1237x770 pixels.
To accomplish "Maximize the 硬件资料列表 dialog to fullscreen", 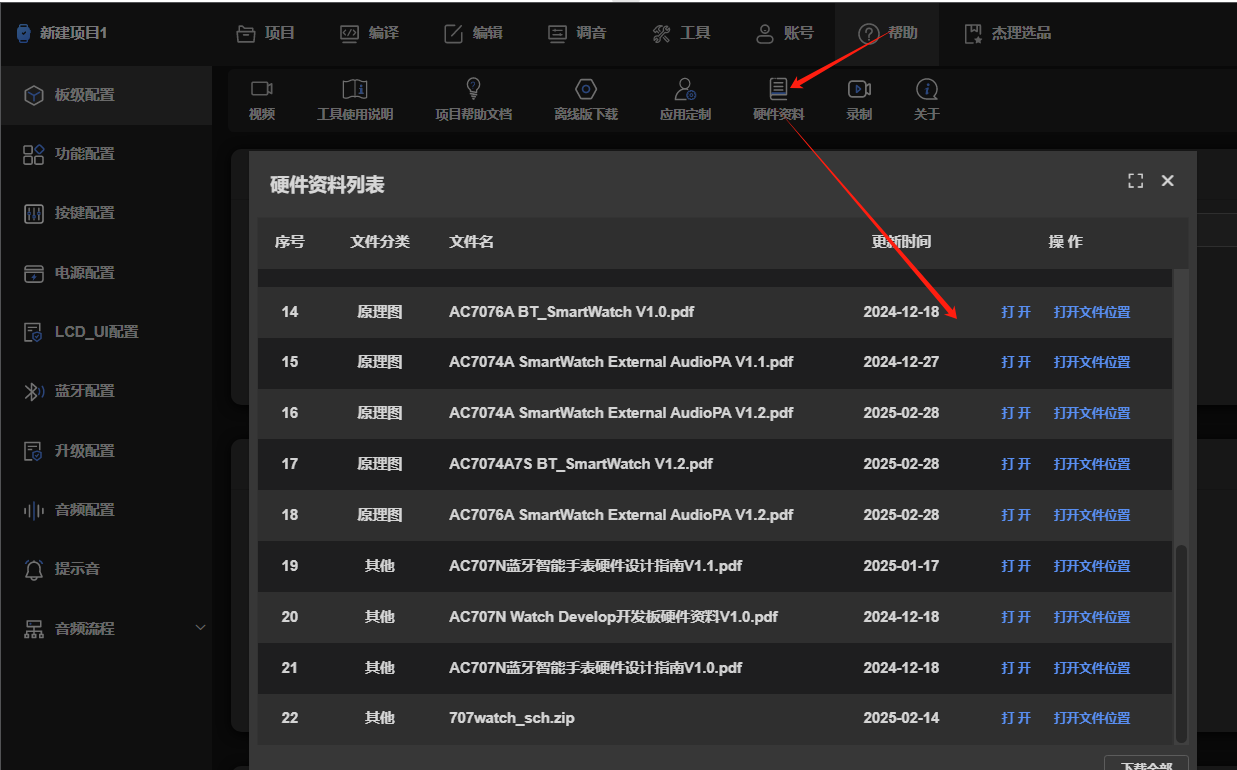I will coord(1135,181).
